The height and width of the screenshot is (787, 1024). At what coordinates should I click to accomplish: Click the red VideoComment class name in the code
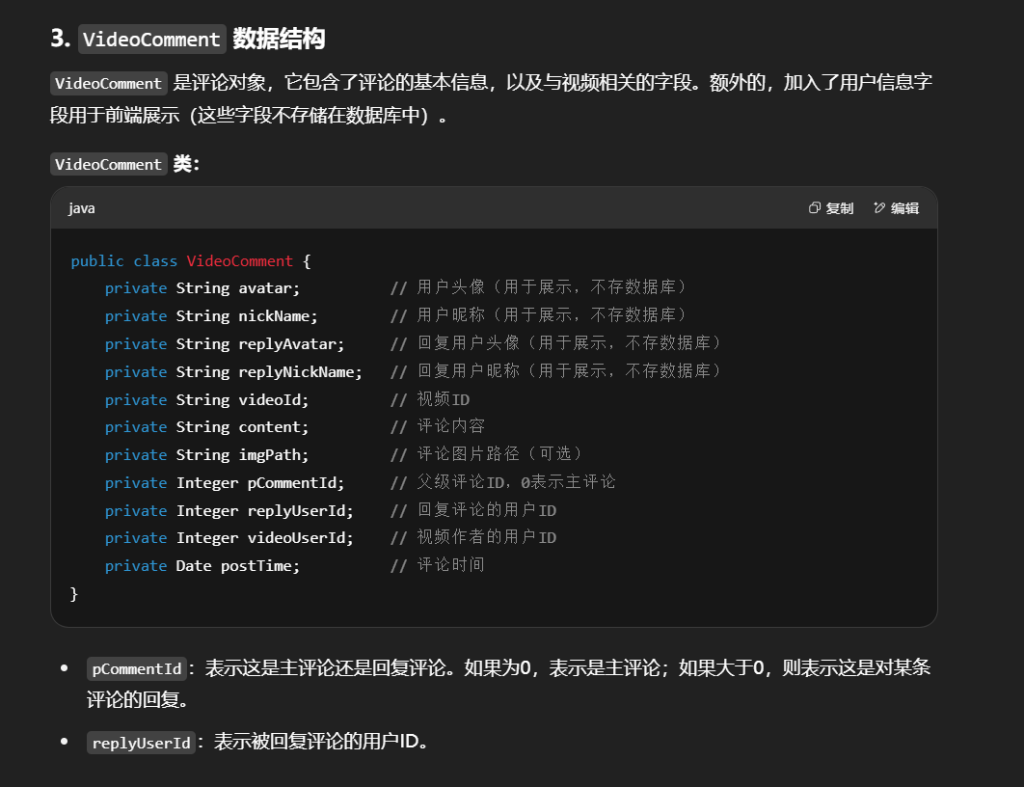[240, 261]
